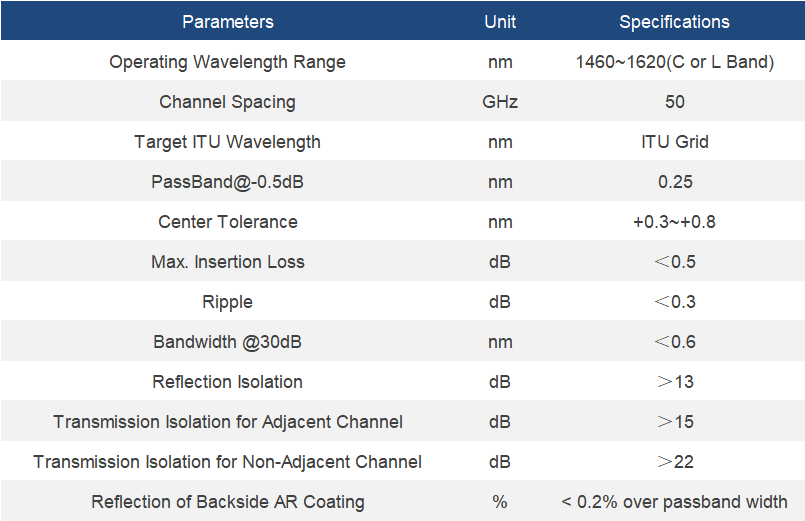The image size is (805, 521).
Task: Click the Parameters column header
Action: 227,21
